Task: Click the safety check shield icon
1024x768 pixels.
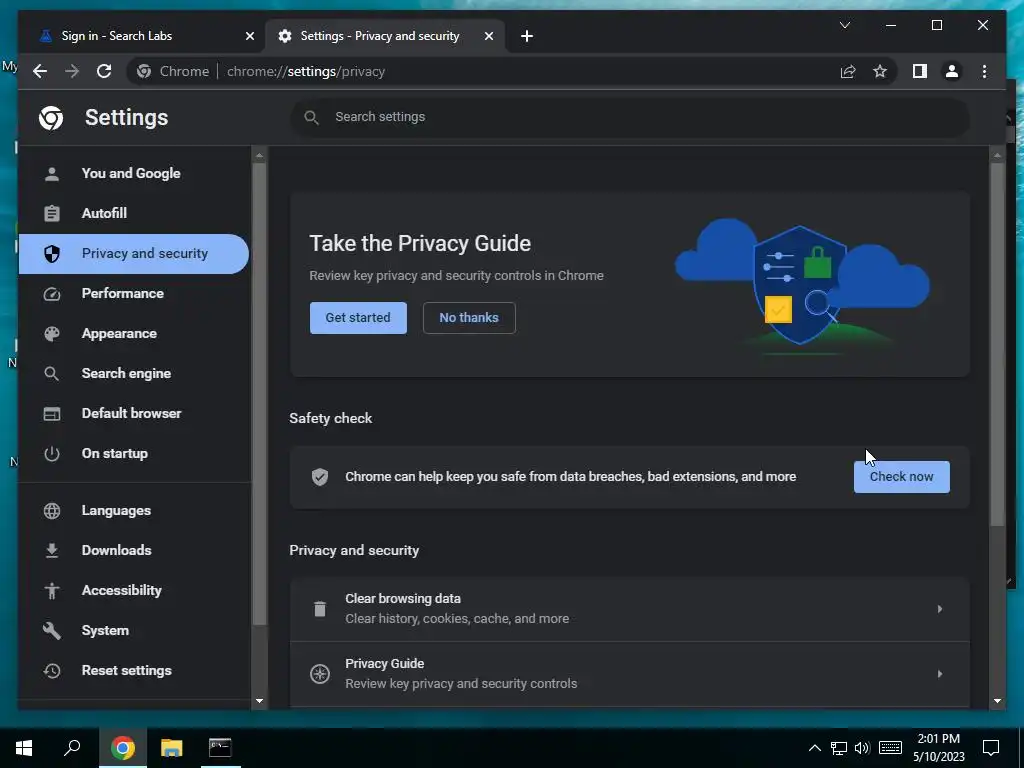Action: (319, 477)
